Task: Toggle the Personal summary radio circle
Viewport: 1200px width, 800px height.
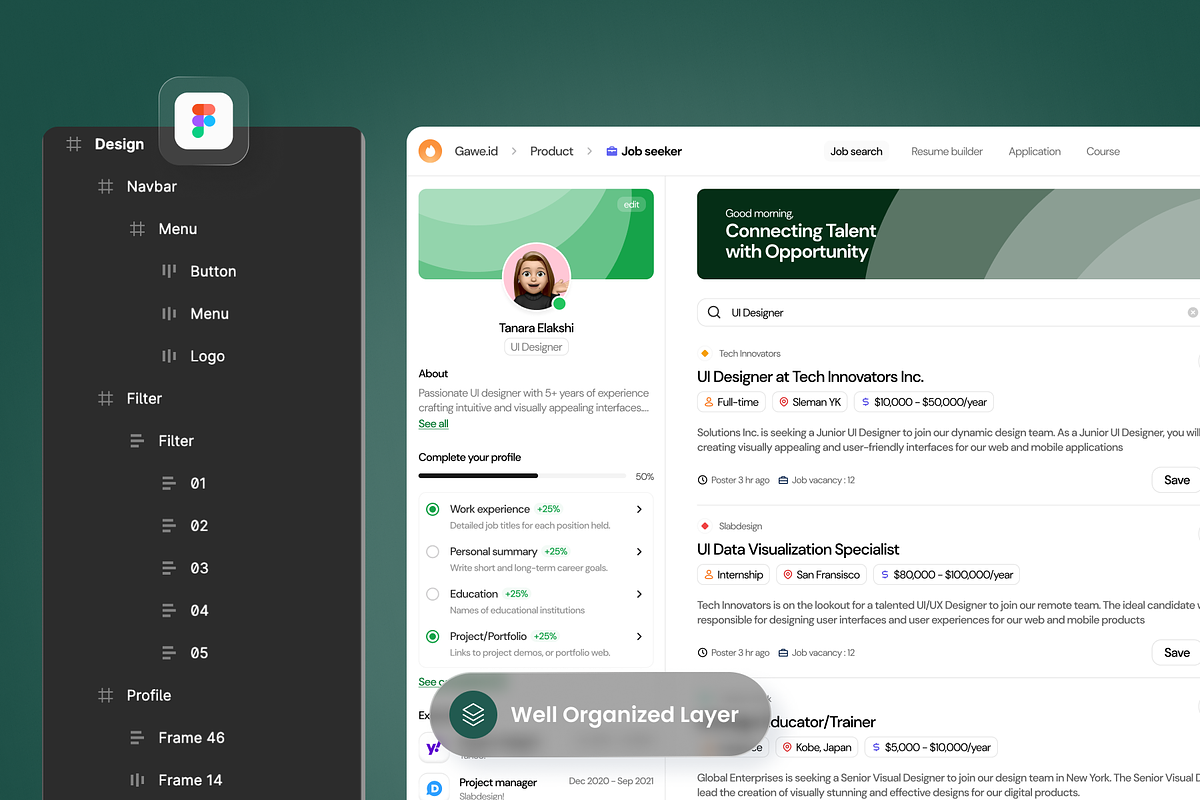Action: click(432, 551)
